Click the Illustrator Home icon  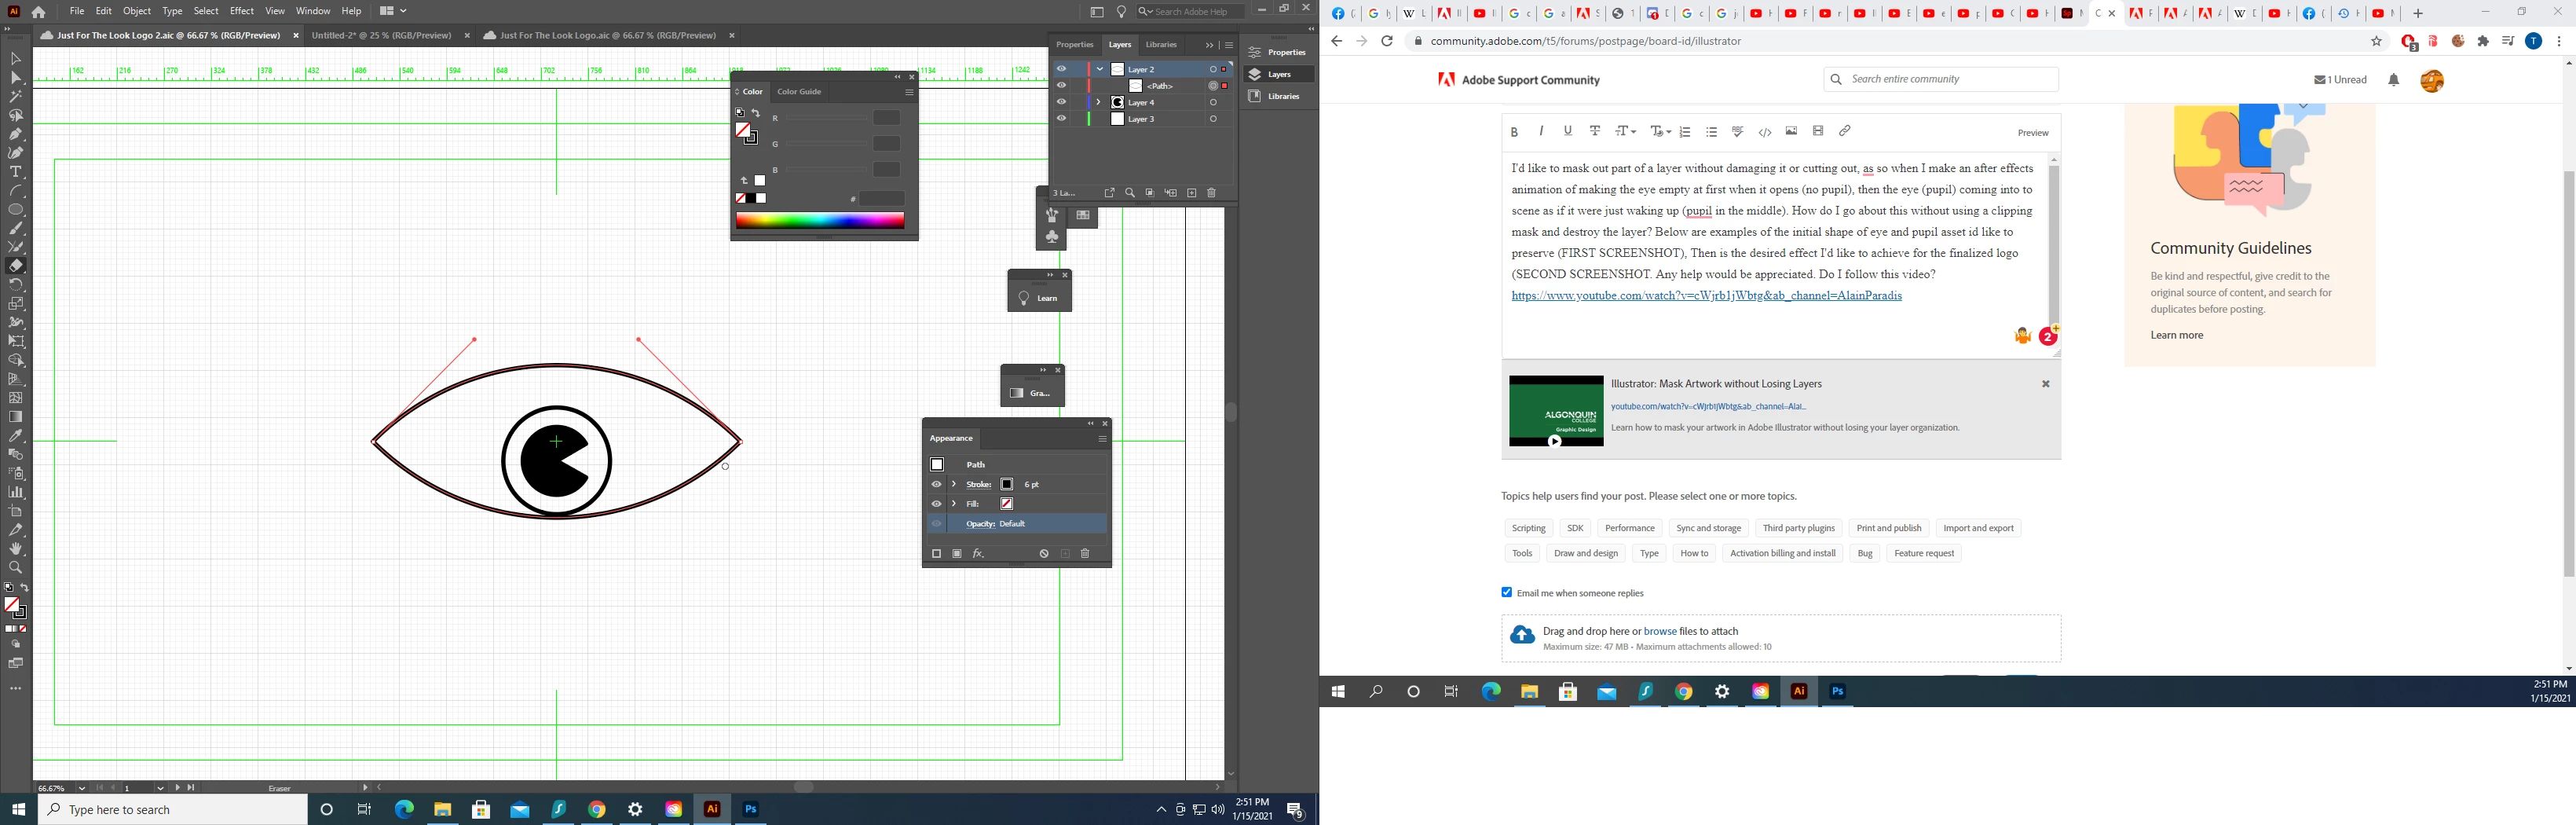(38, 12)
